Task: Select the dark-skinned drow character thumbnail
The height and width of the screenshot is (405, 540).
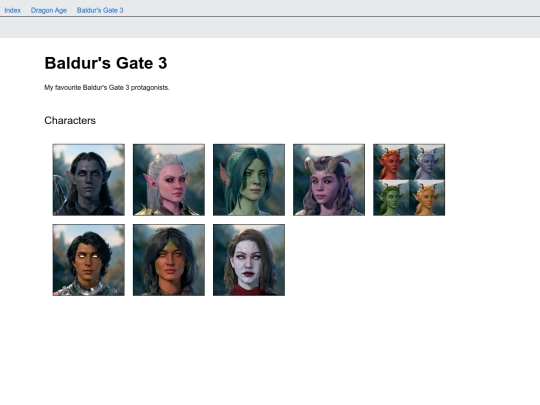Action: [x=89, y=180]
